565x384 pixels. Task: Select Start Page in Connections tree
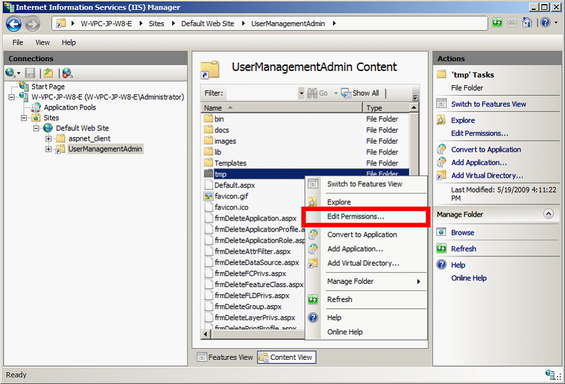(x=48, y=86)
